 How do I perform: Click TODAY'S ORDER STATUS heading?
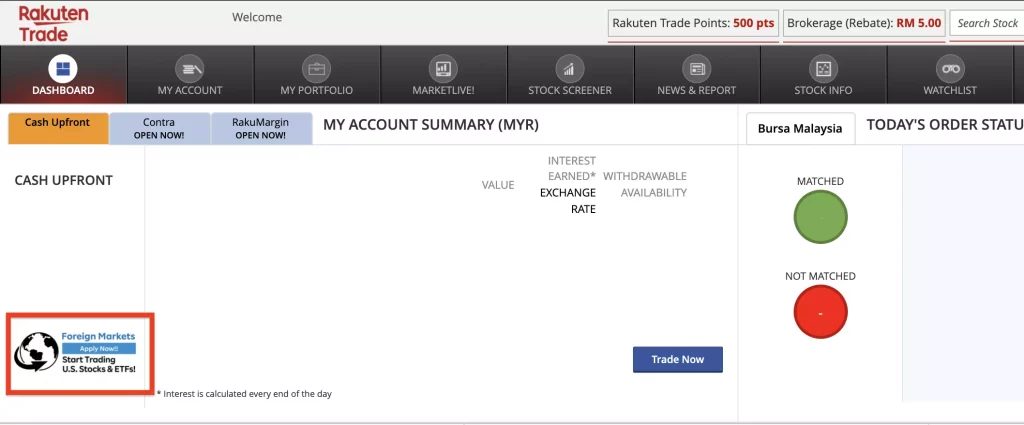pos(945,125)
